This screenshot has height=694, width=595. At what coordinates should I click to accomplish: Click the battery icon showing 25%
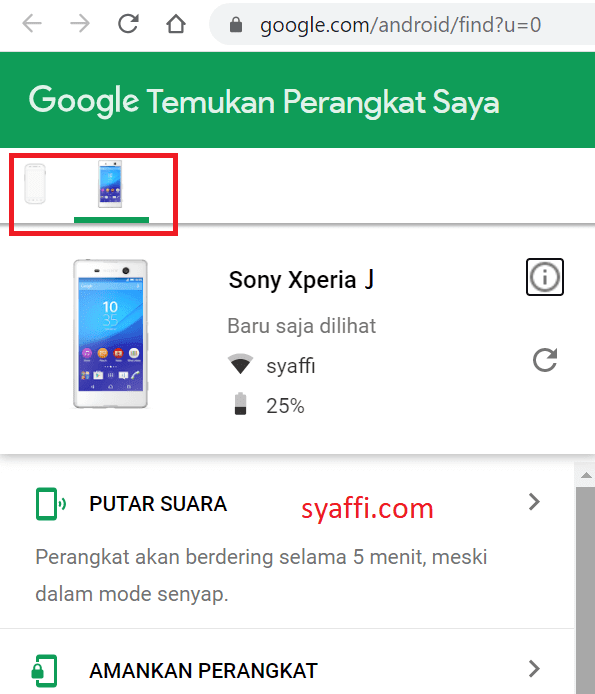[x=240, y=403]
